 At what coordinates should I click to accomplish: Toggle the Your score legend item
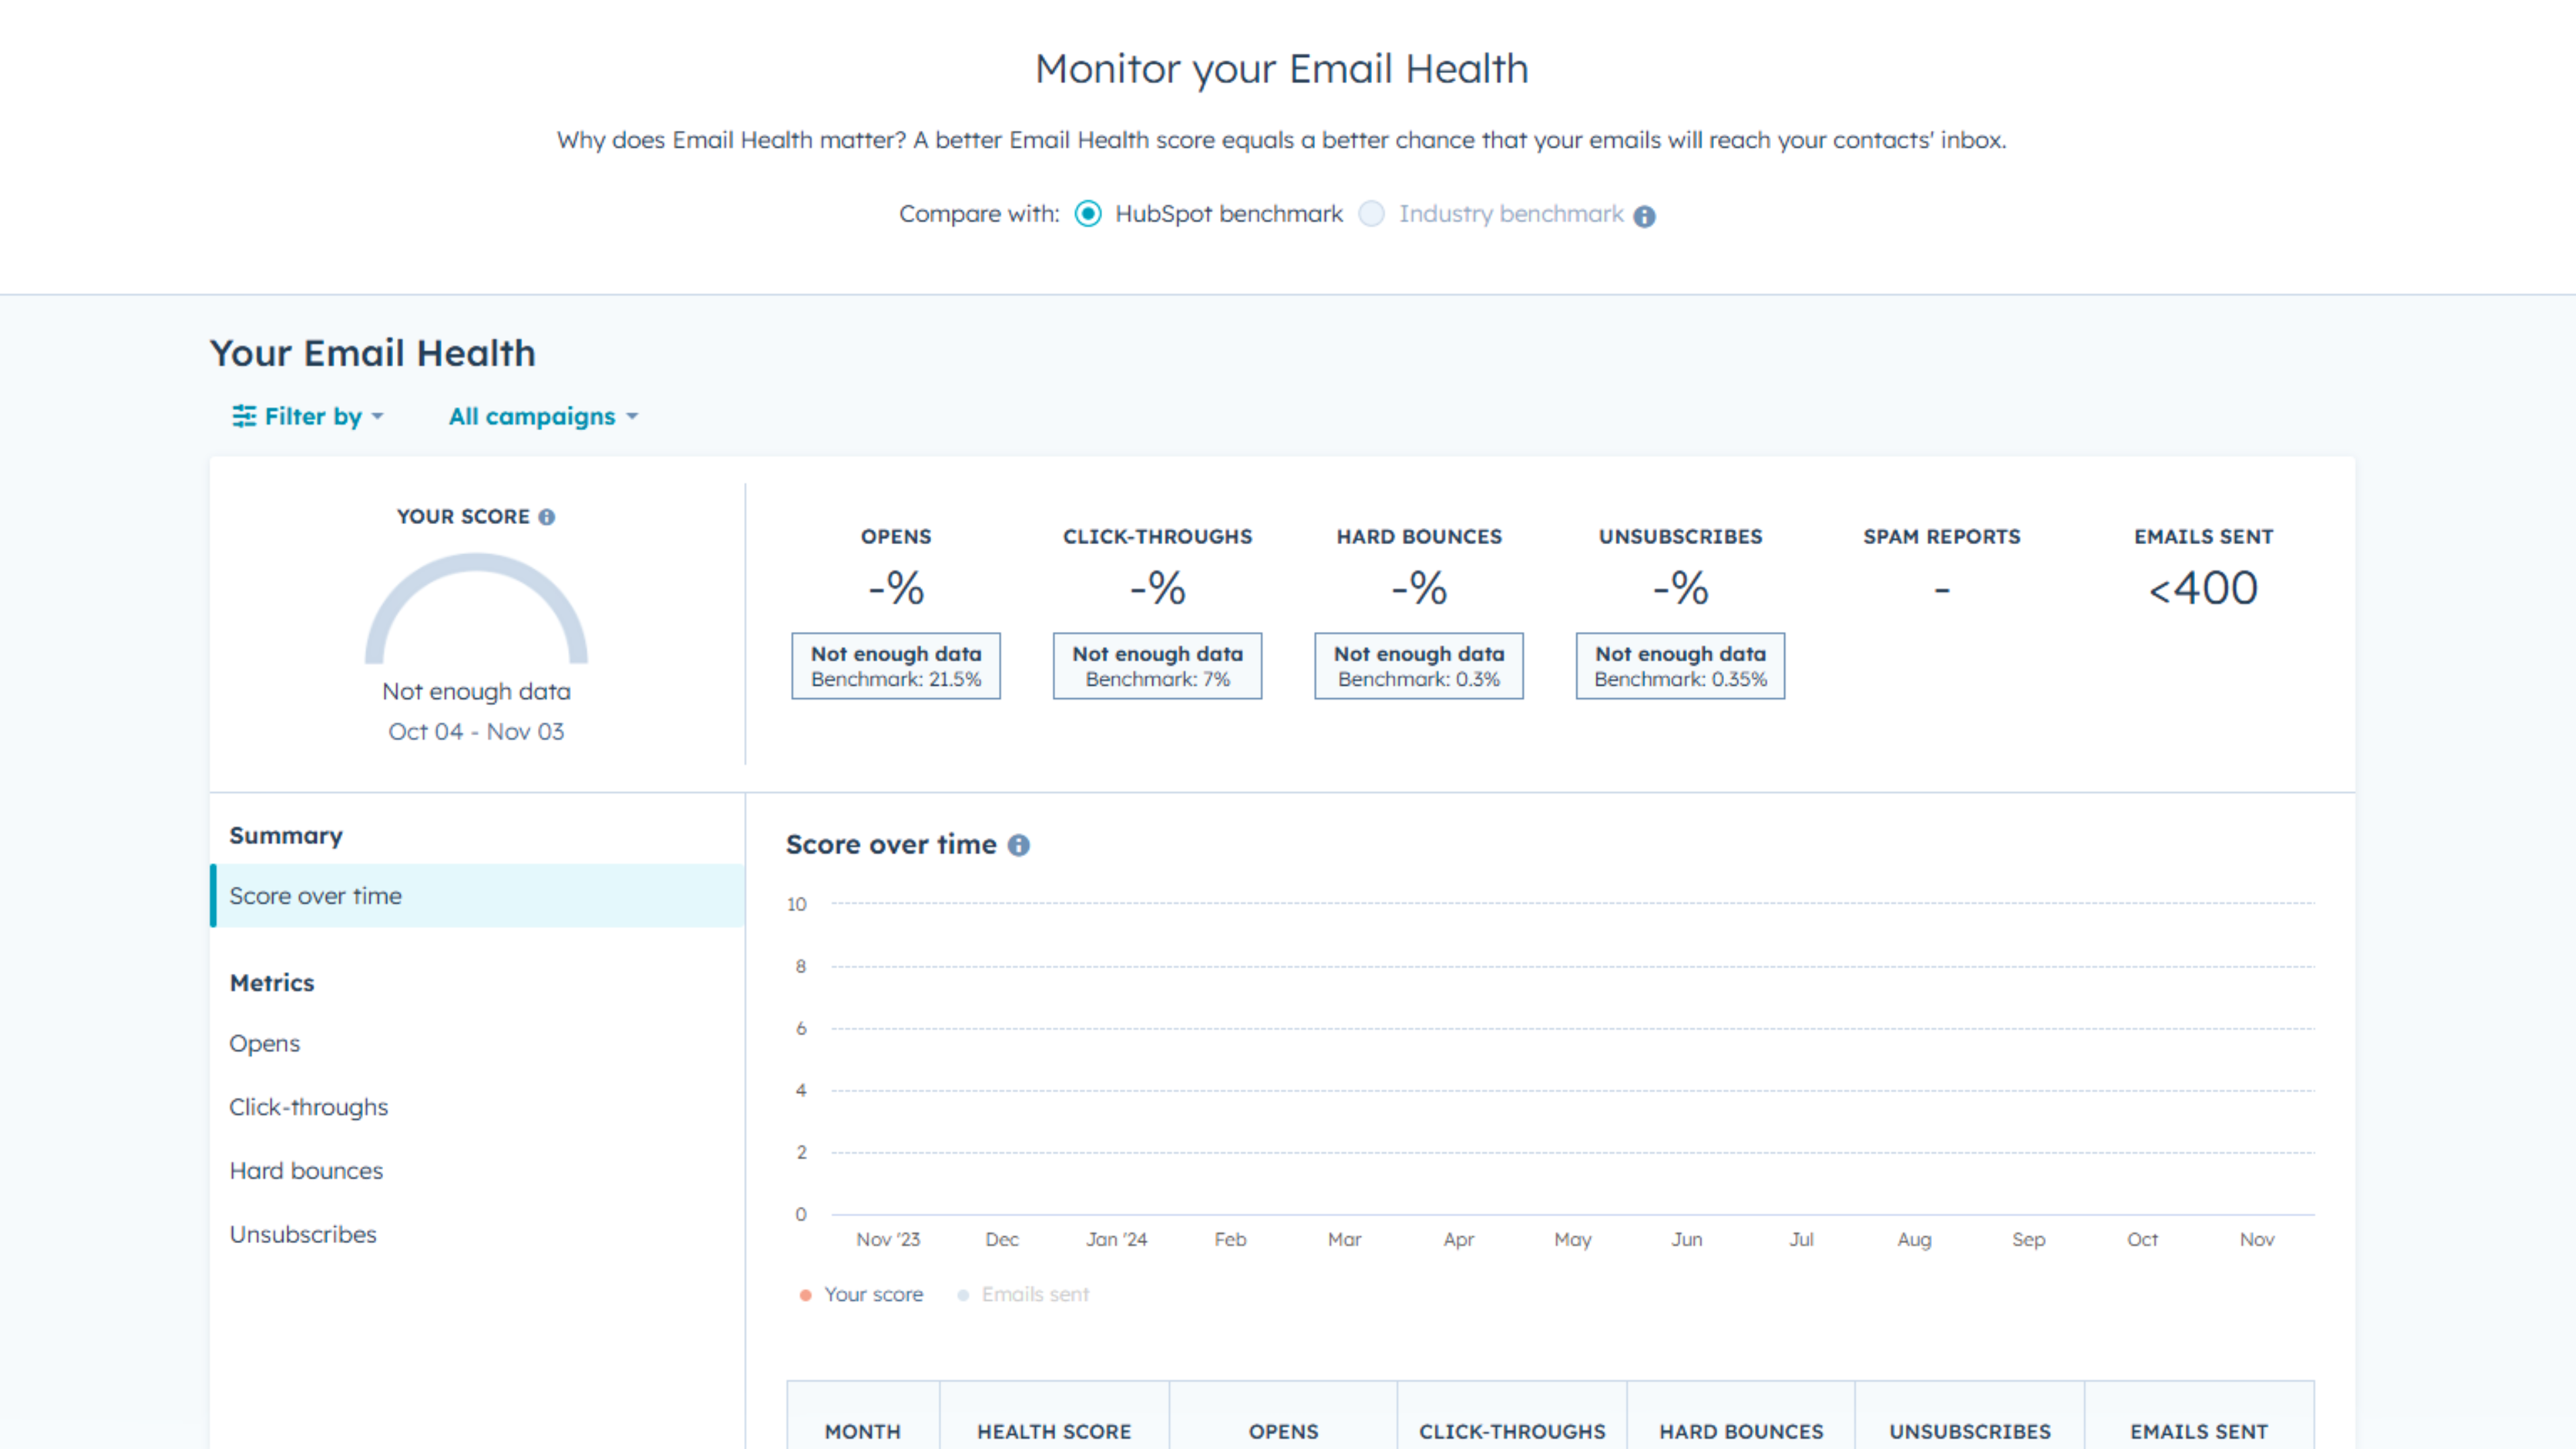click(861, 1295)
